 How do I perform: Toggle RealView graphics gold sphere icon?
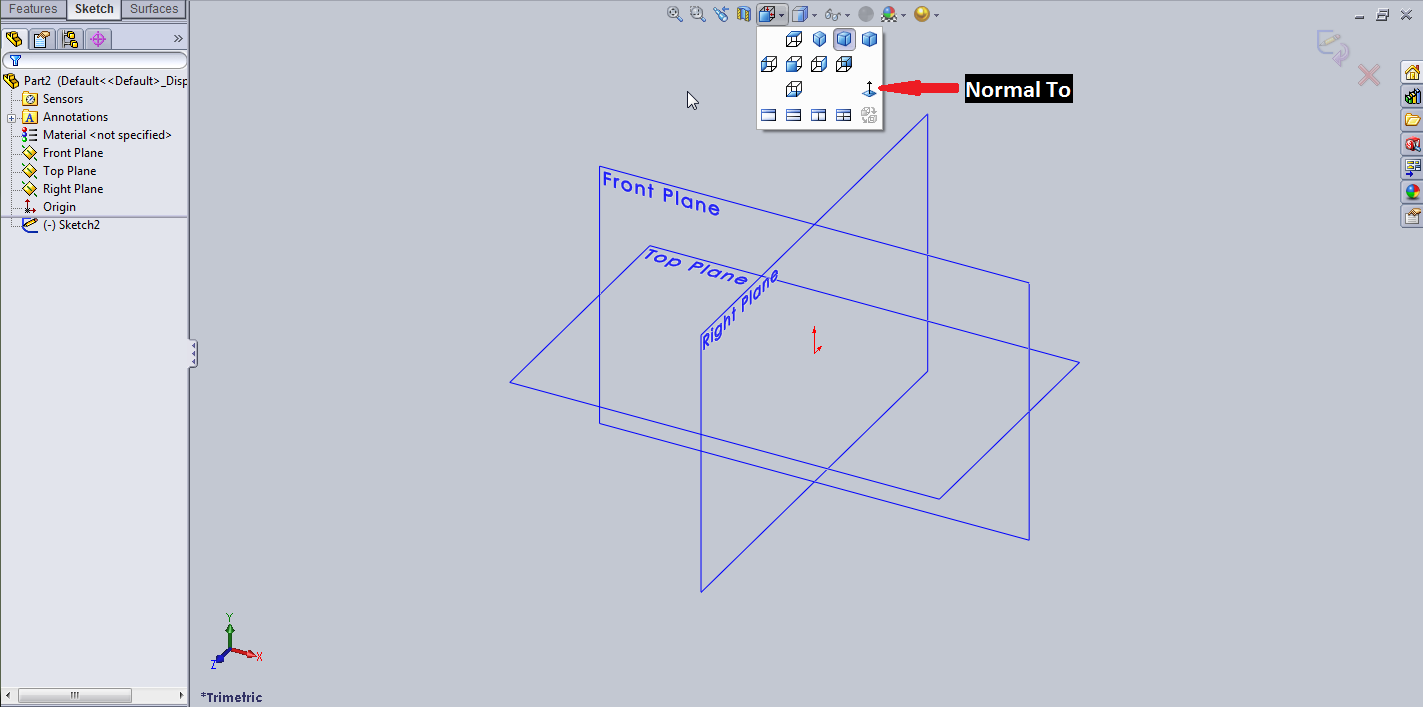coord(889,14)
